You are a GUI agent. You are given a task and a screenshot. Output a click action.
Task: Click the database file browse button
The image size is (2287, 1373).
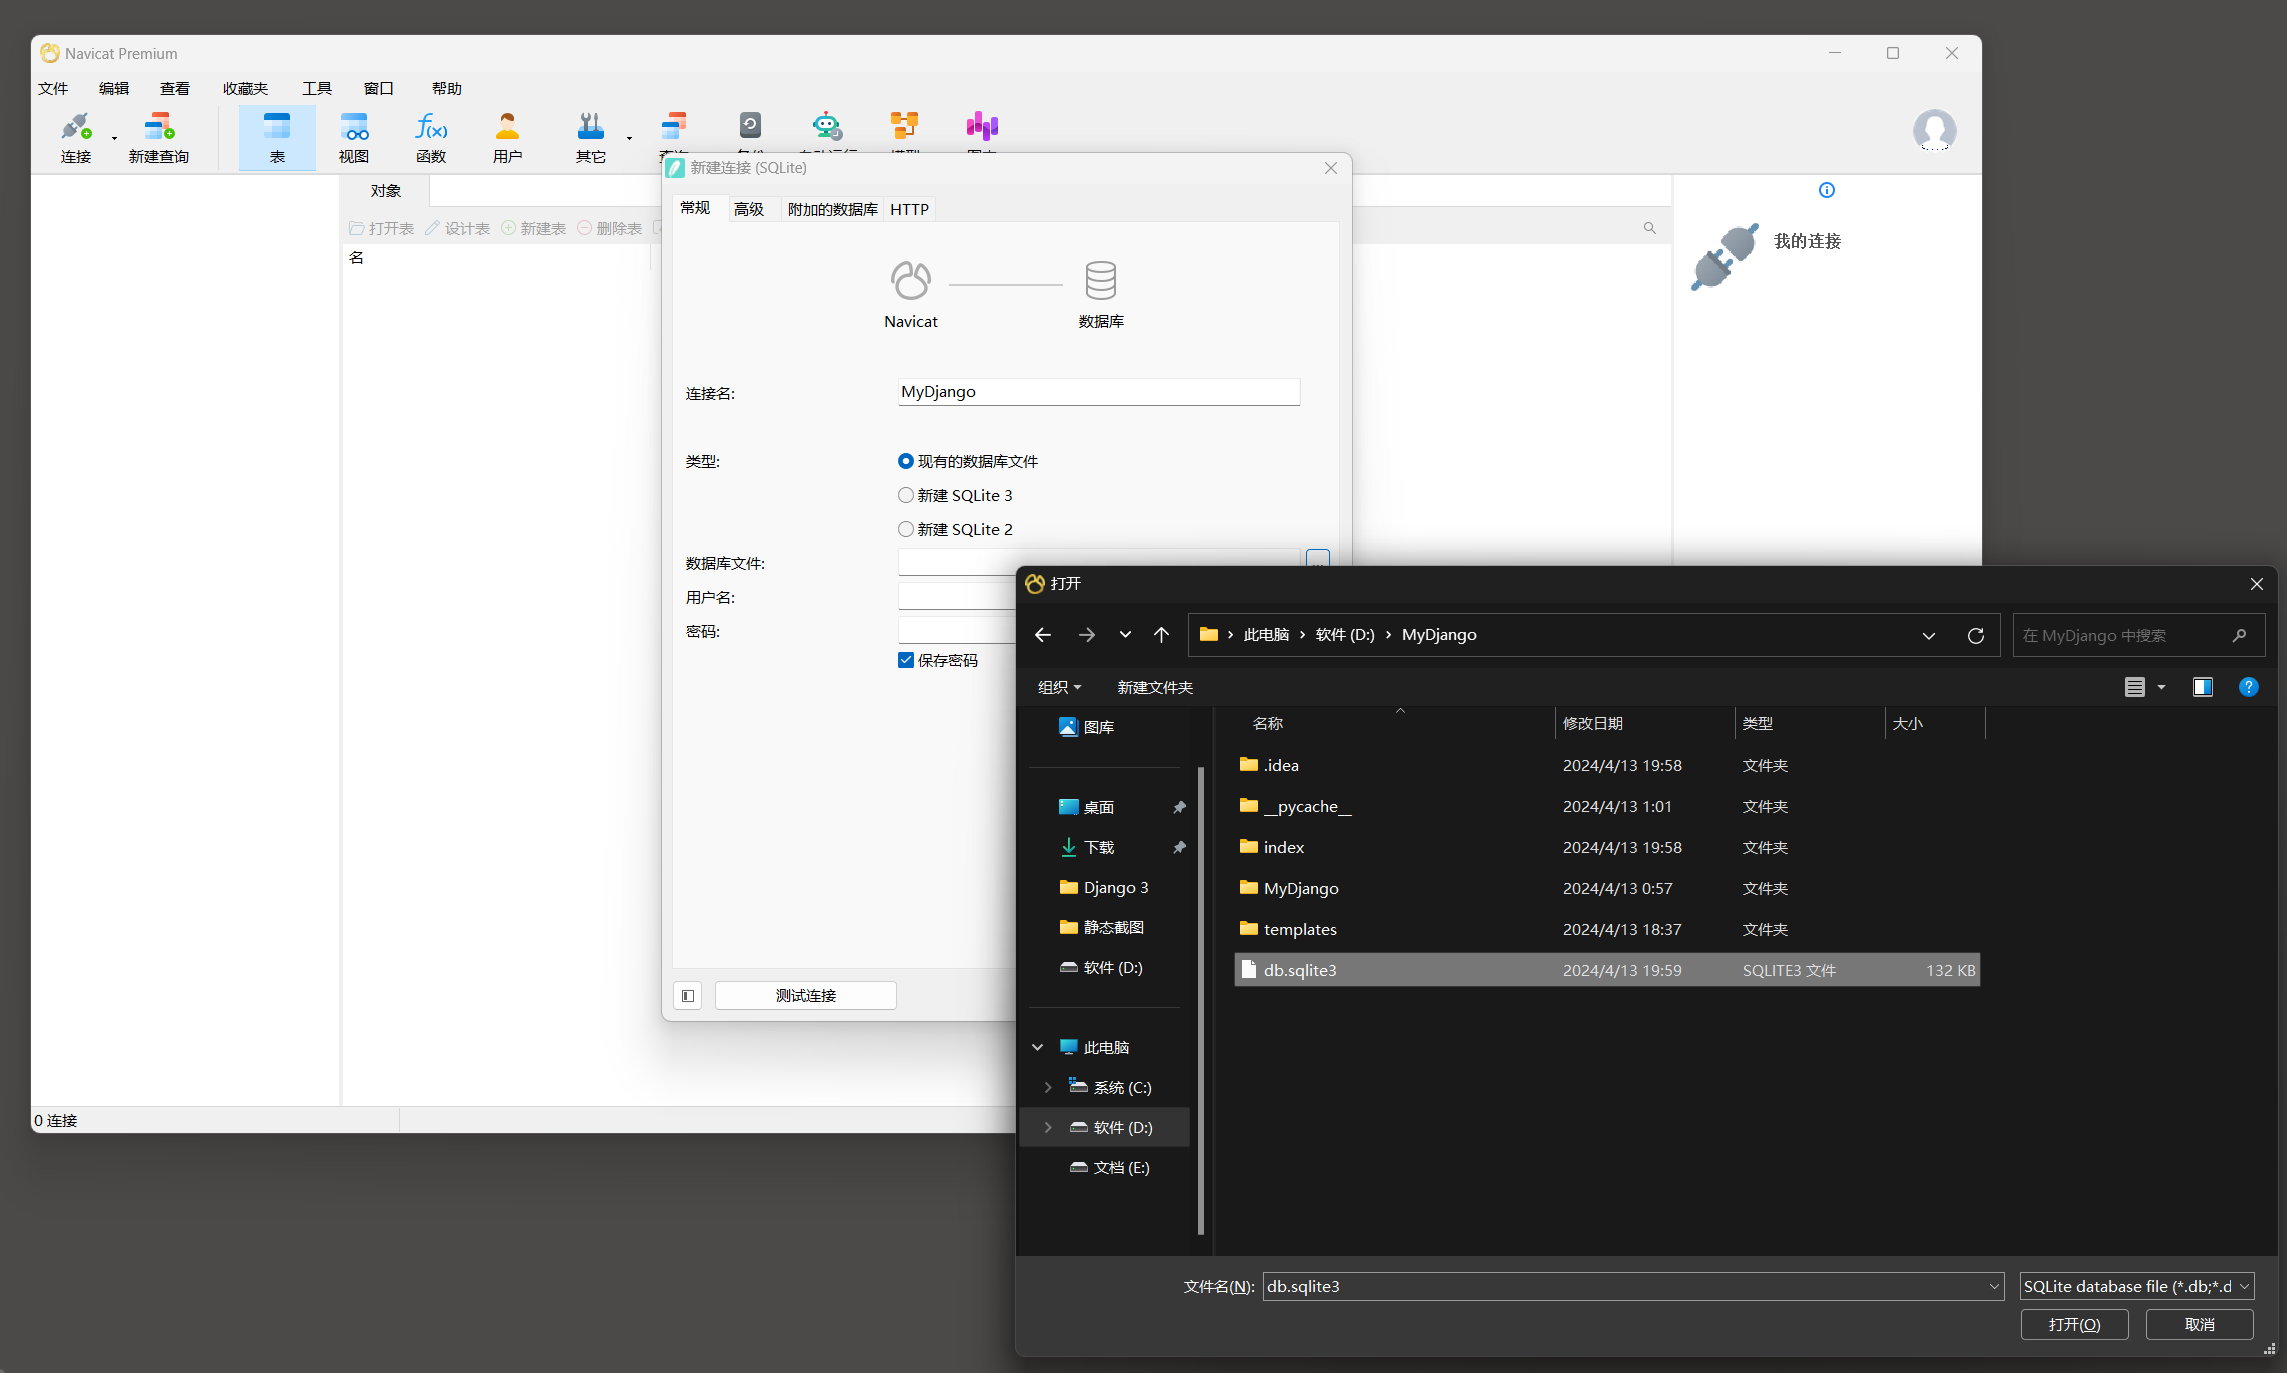click(x=1318, y=560)
